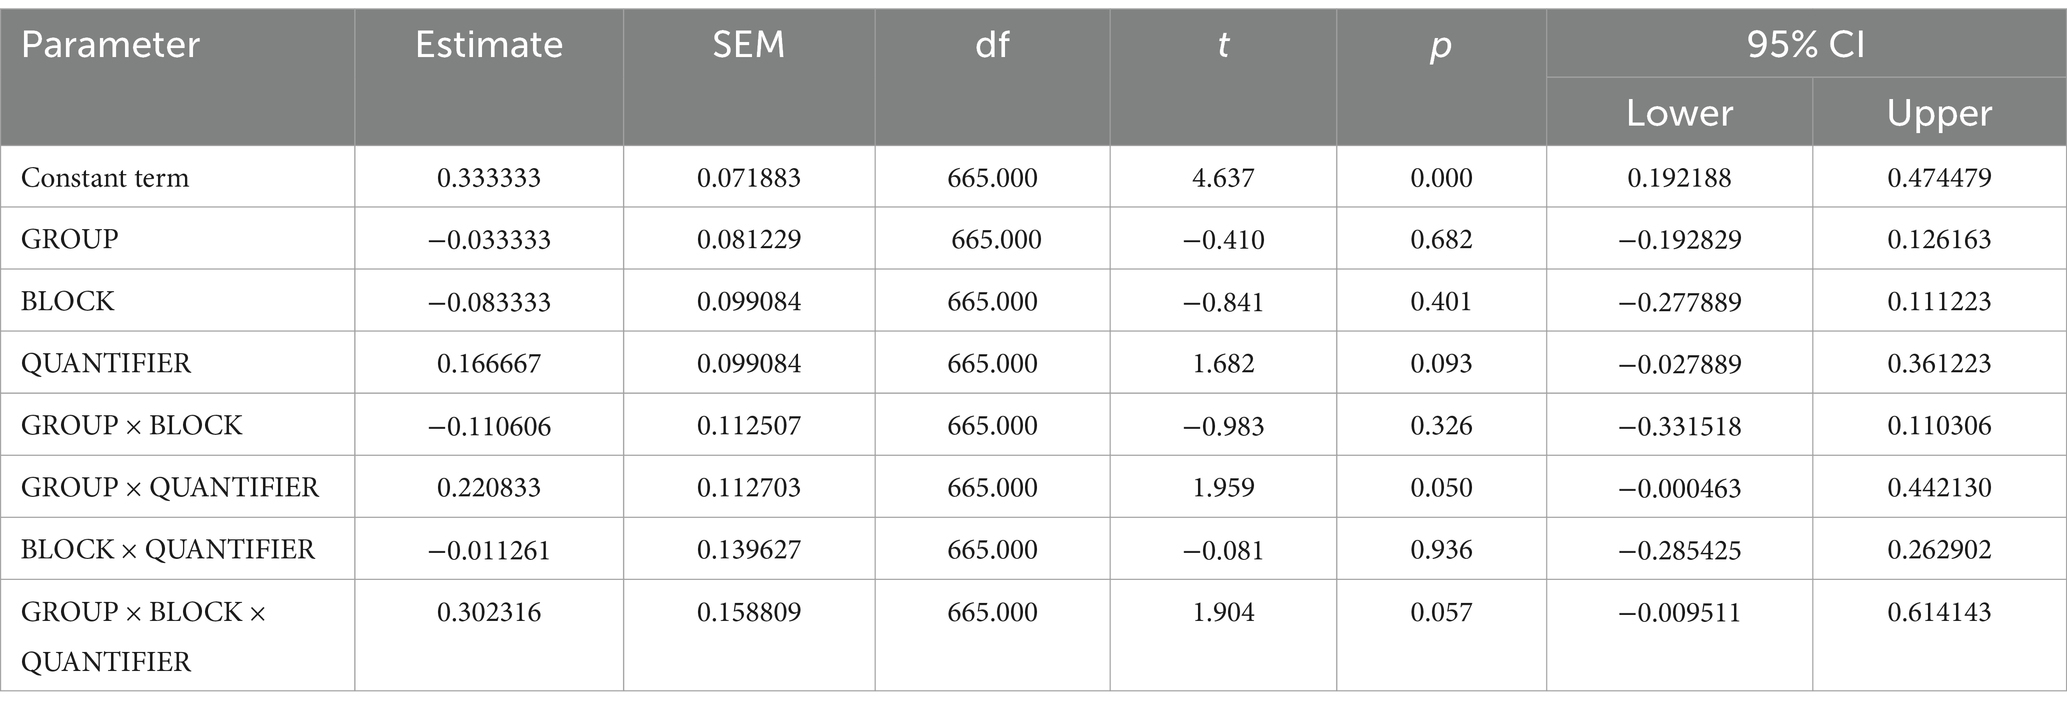2067x709 pixels.
Task: Click the t value 4.637
Action: (x=1223, y=178)
